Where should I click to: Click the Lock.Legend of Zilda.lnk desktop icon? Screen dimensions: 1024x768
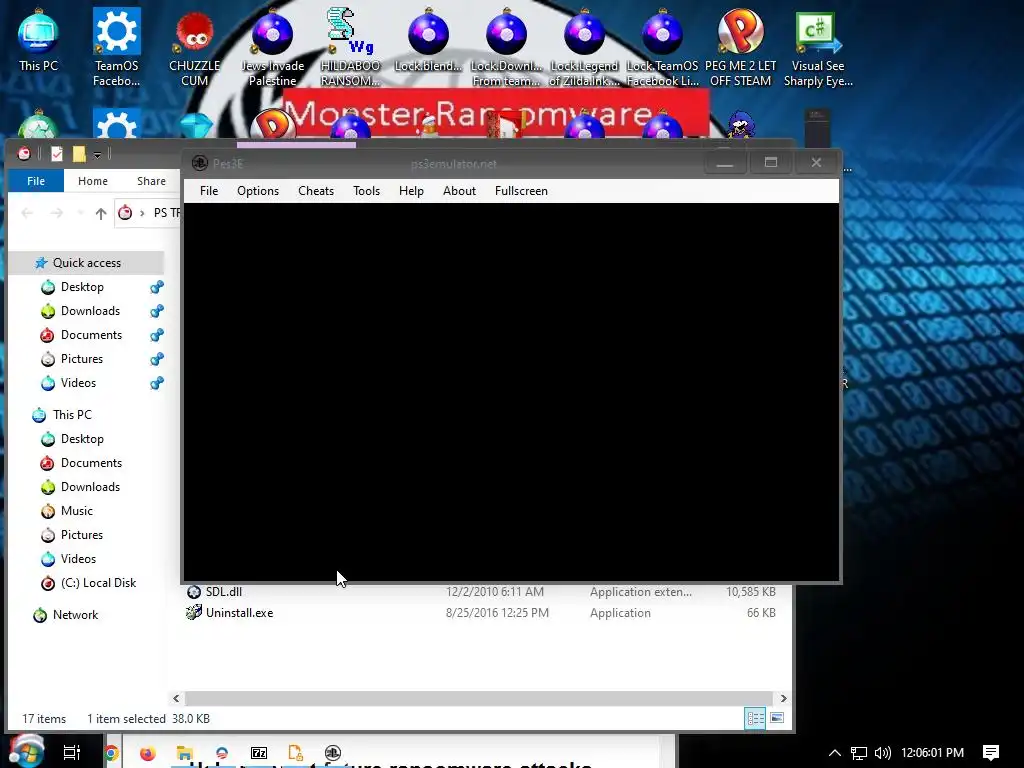[584, 47]
